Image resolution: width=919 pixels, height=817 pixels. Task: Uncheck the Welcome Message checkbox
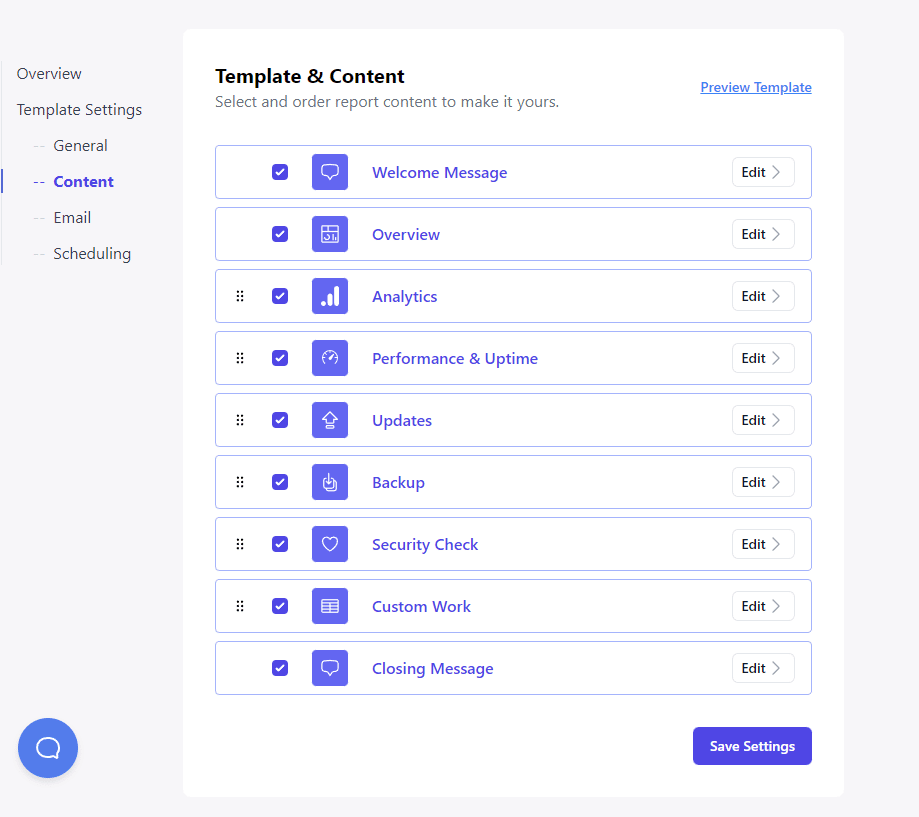[x=280, y=172]
